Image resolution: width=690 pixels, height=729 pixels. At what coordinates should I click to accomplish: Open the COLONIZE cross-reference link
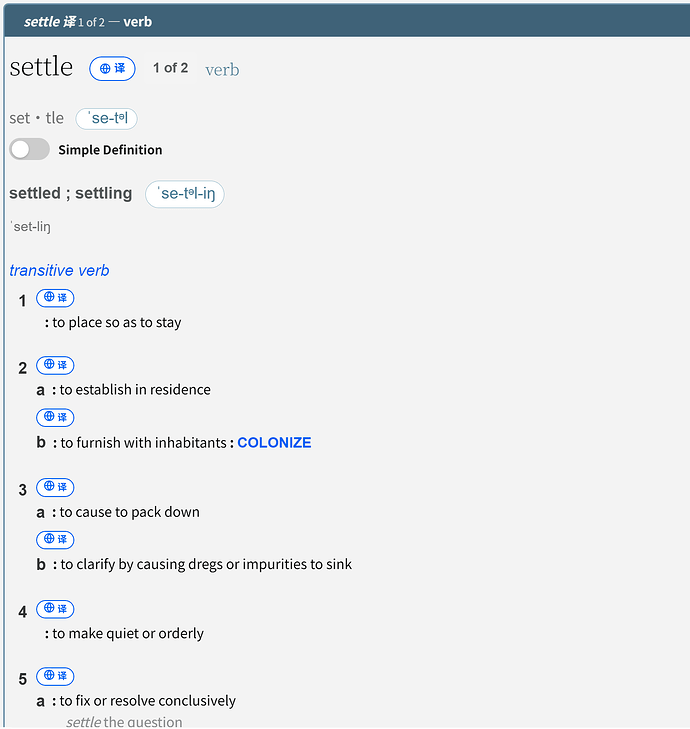(274, 443)
